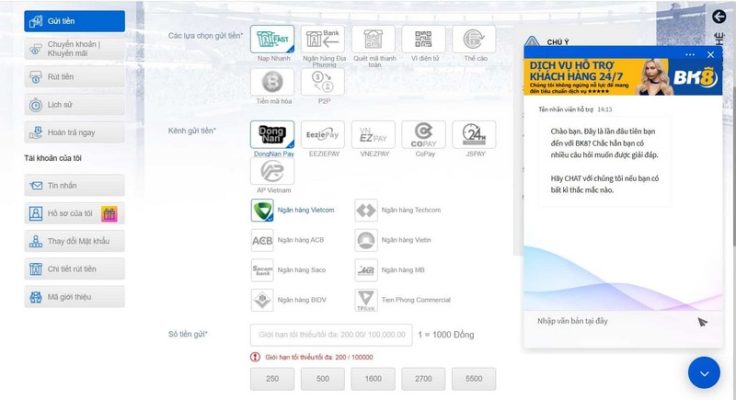Click the '1 = 1000 Đồng' rate text
736x400 pixels.
coord(446,335)
